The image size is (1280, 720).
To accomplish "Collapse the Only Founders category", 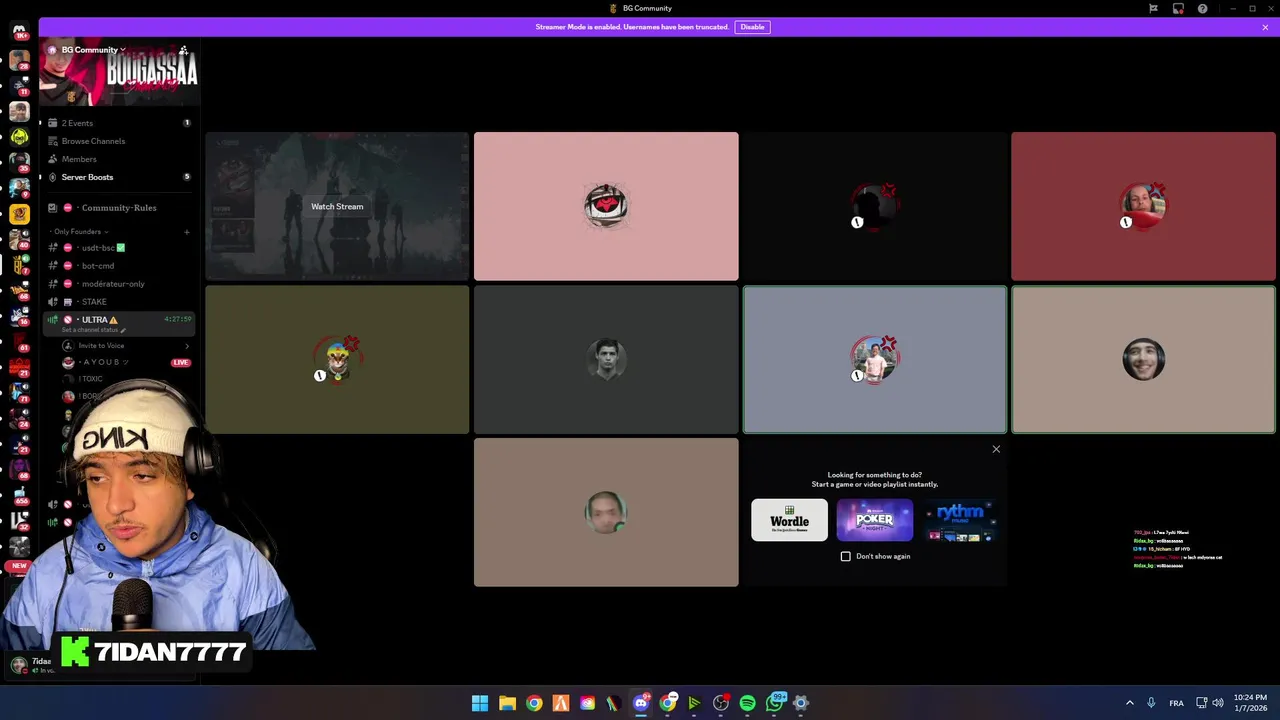I will (x=80, y=232).
